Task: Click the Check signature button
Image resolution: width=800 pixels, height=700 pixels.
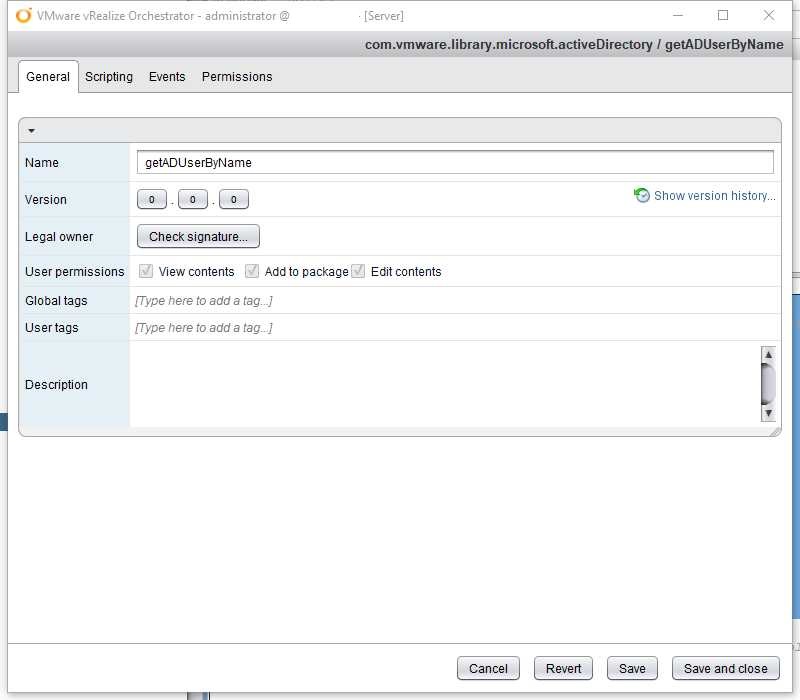Action: [x=198, y=236]
